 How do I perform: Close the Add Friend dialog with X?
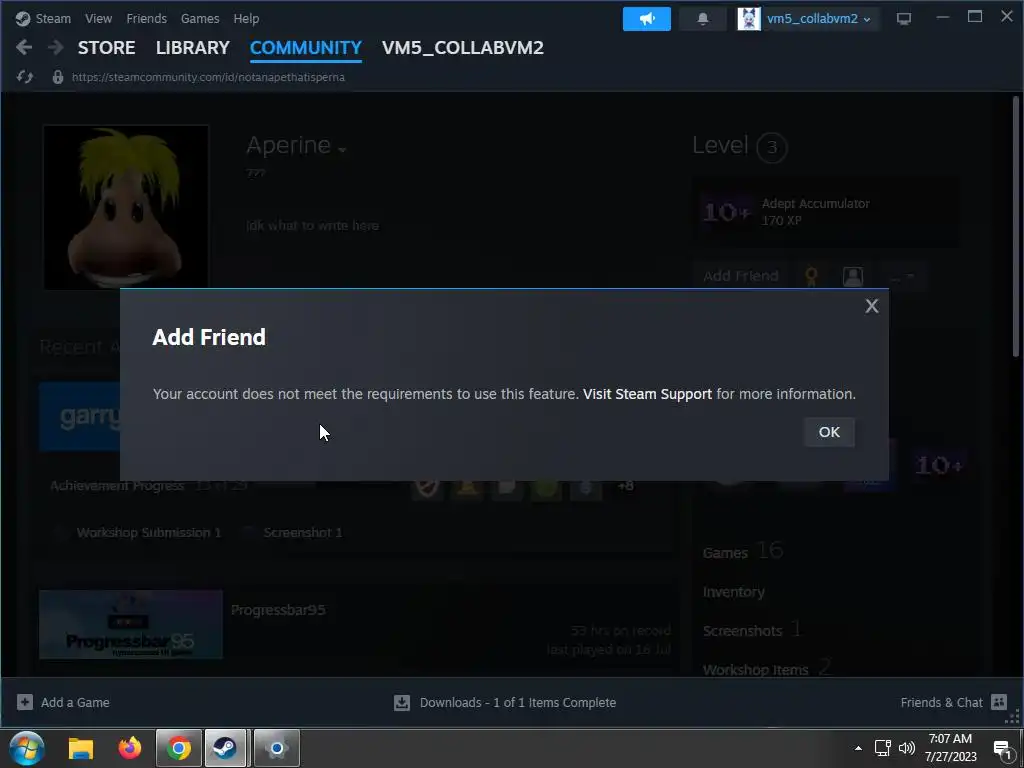point(871,306)
